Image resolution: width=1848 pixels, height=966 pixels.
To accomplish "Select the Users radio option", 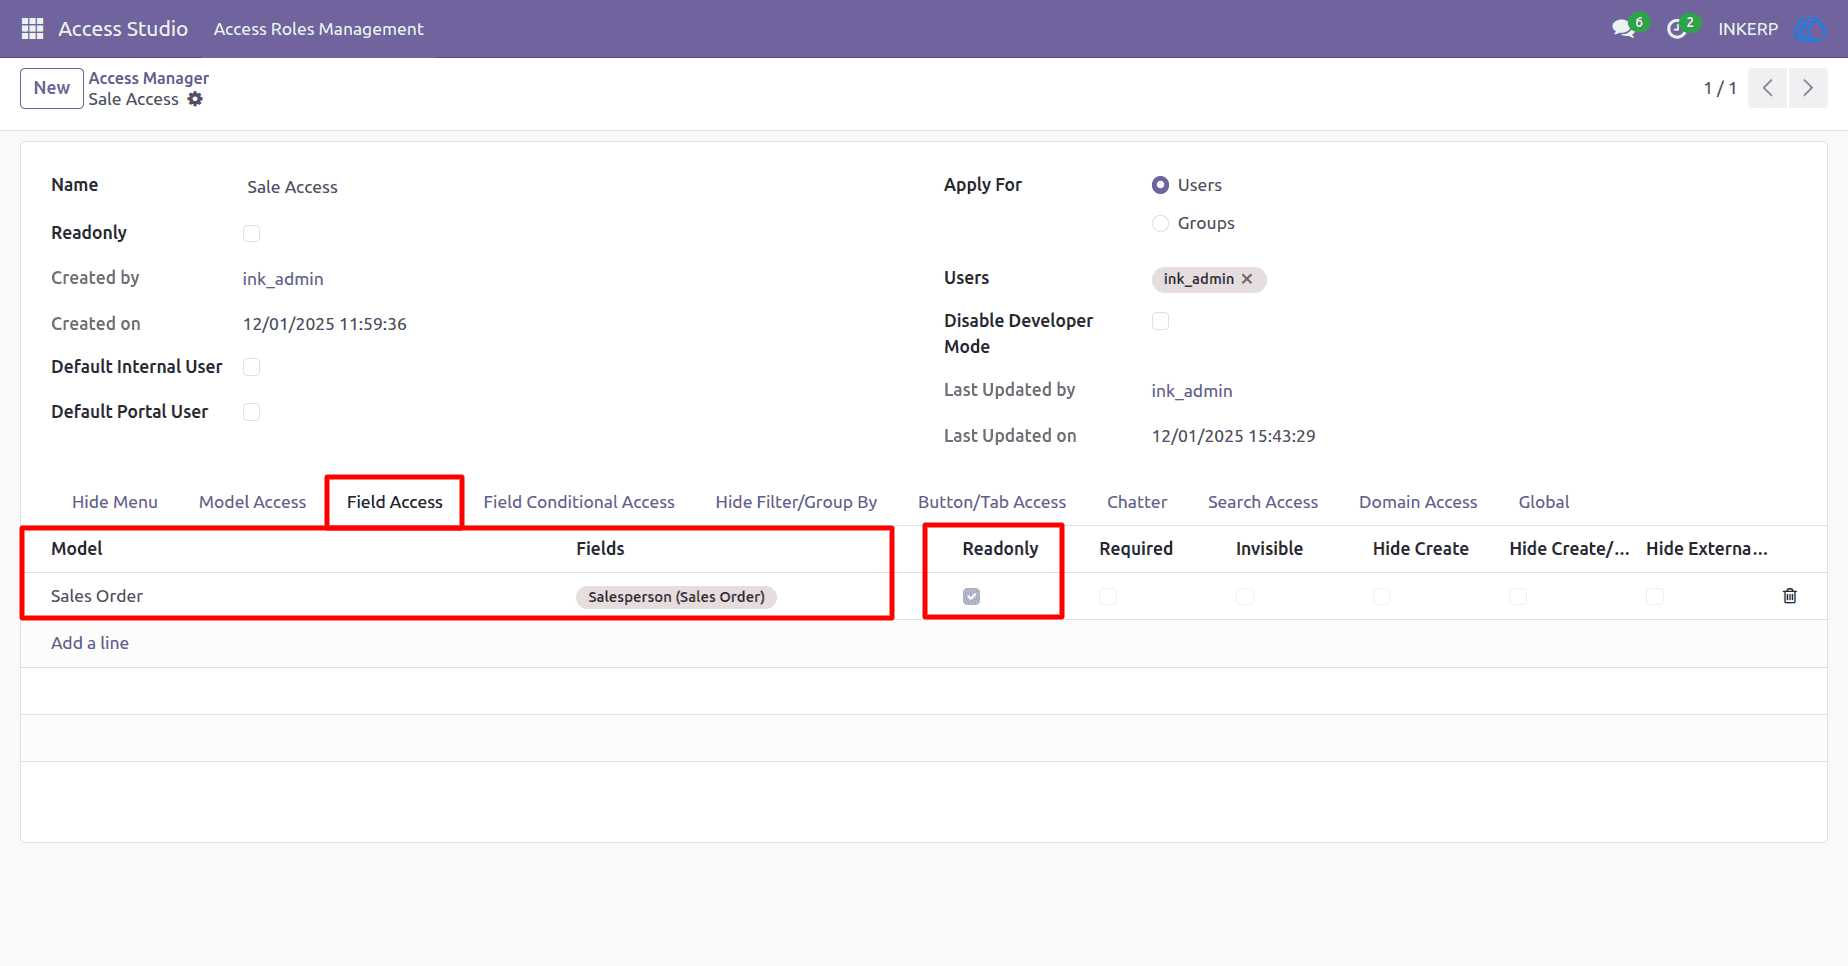I will [1160, 185].
